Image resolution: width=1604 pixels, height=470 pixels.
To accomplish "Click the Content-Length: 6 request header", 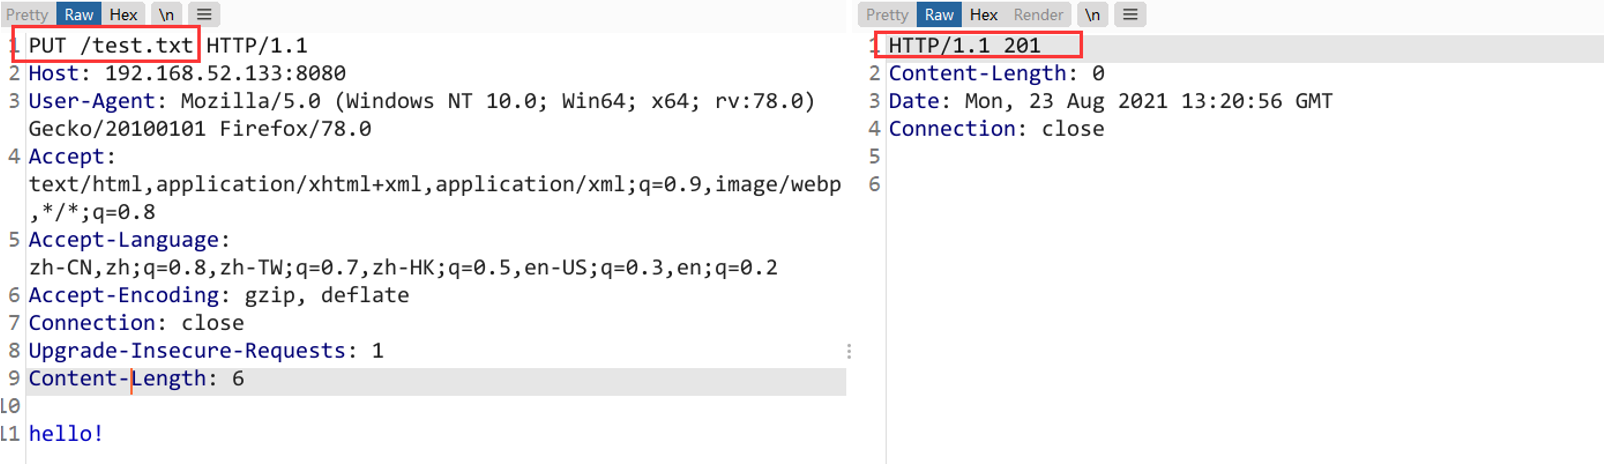I will click(x=136, y=379).
